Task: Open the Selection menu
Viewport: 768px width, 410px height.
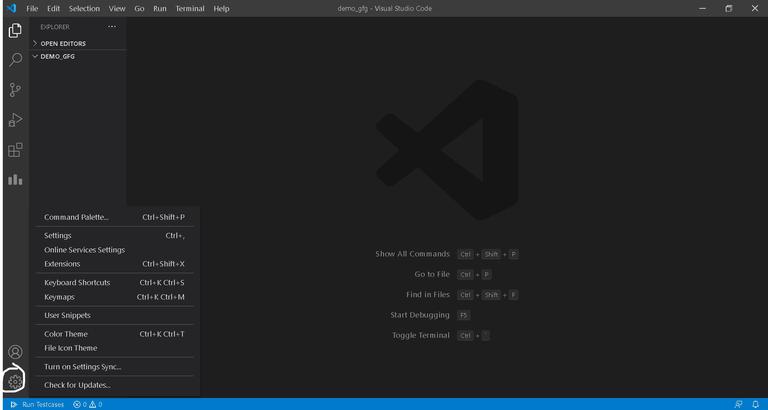Action: 84,9
